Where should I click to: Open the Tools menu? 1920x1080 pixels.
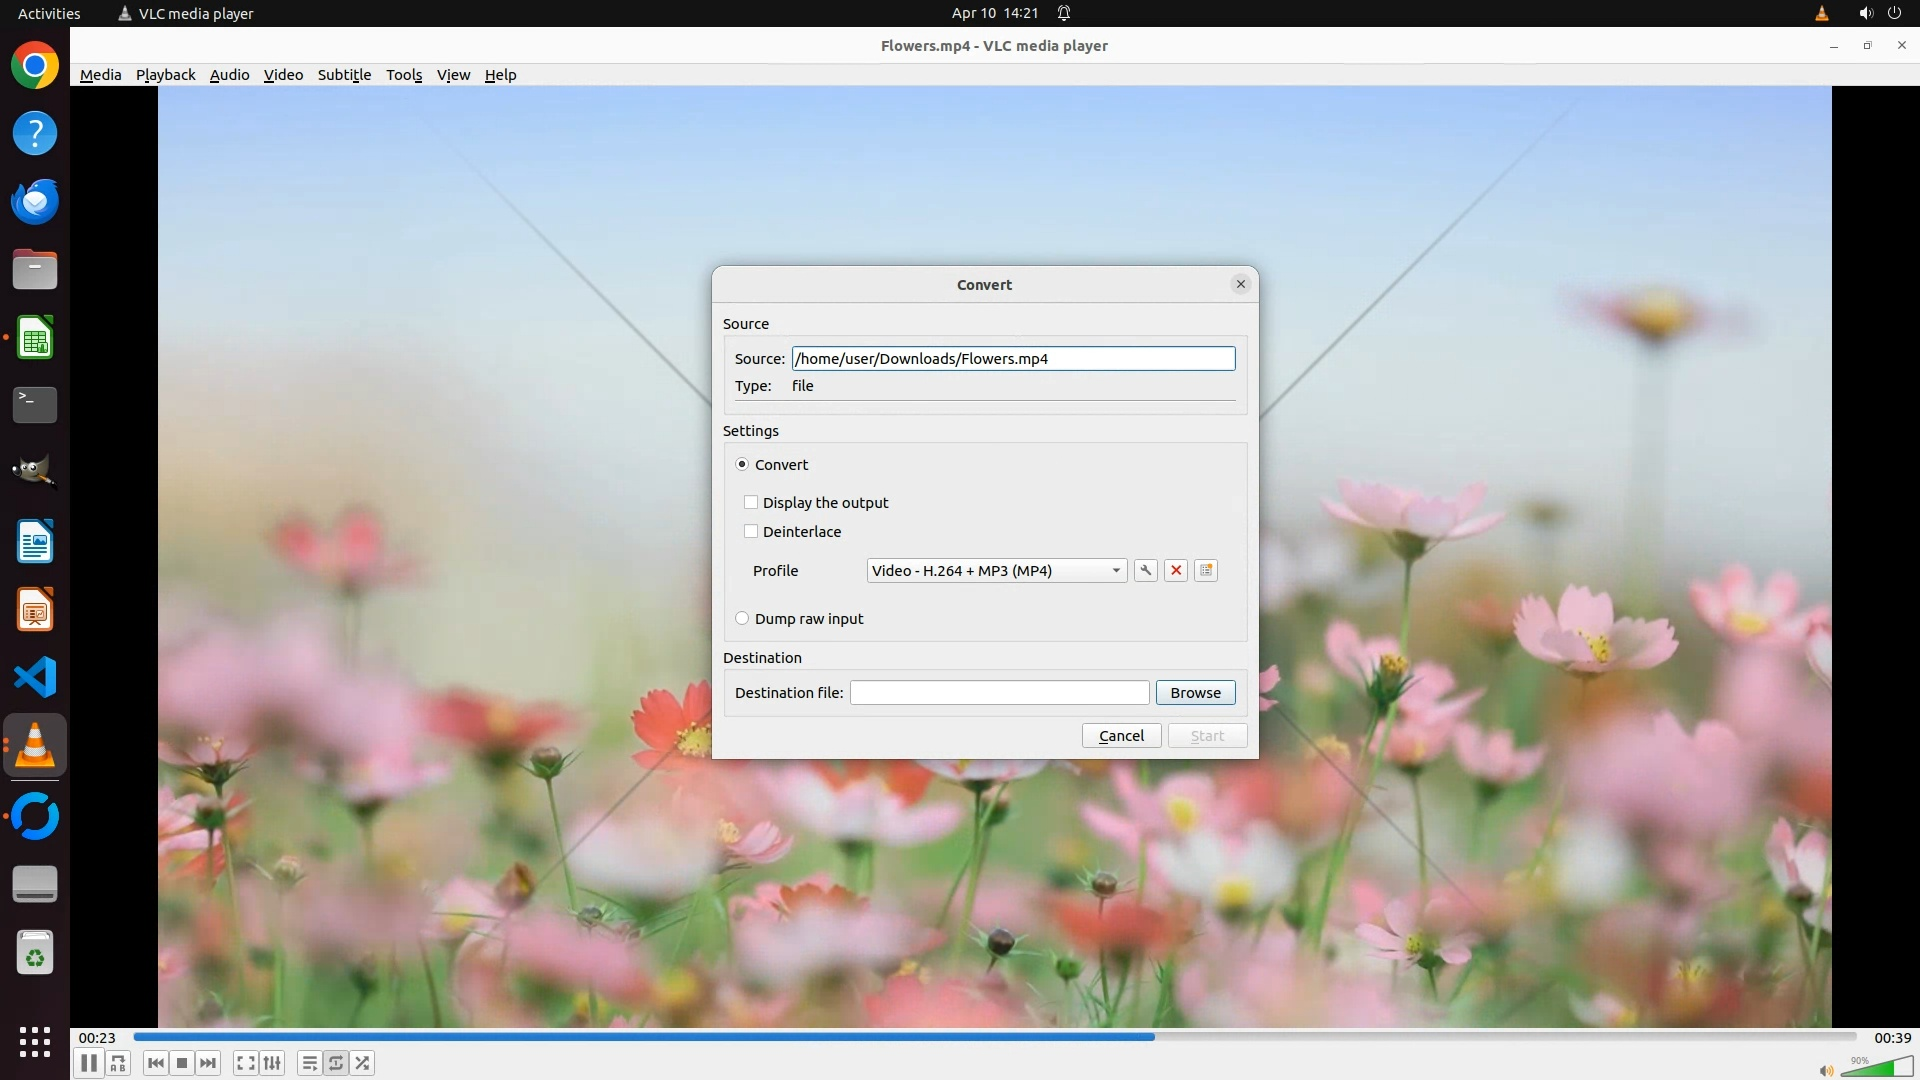[x=404, y=75]
